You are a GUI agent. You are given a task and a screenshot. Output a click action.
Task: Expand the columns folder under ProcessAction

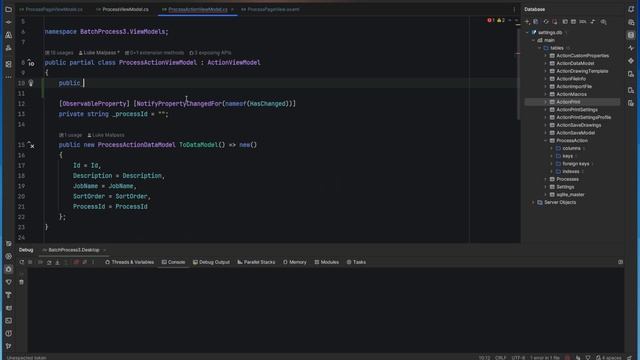click(552, 148)
